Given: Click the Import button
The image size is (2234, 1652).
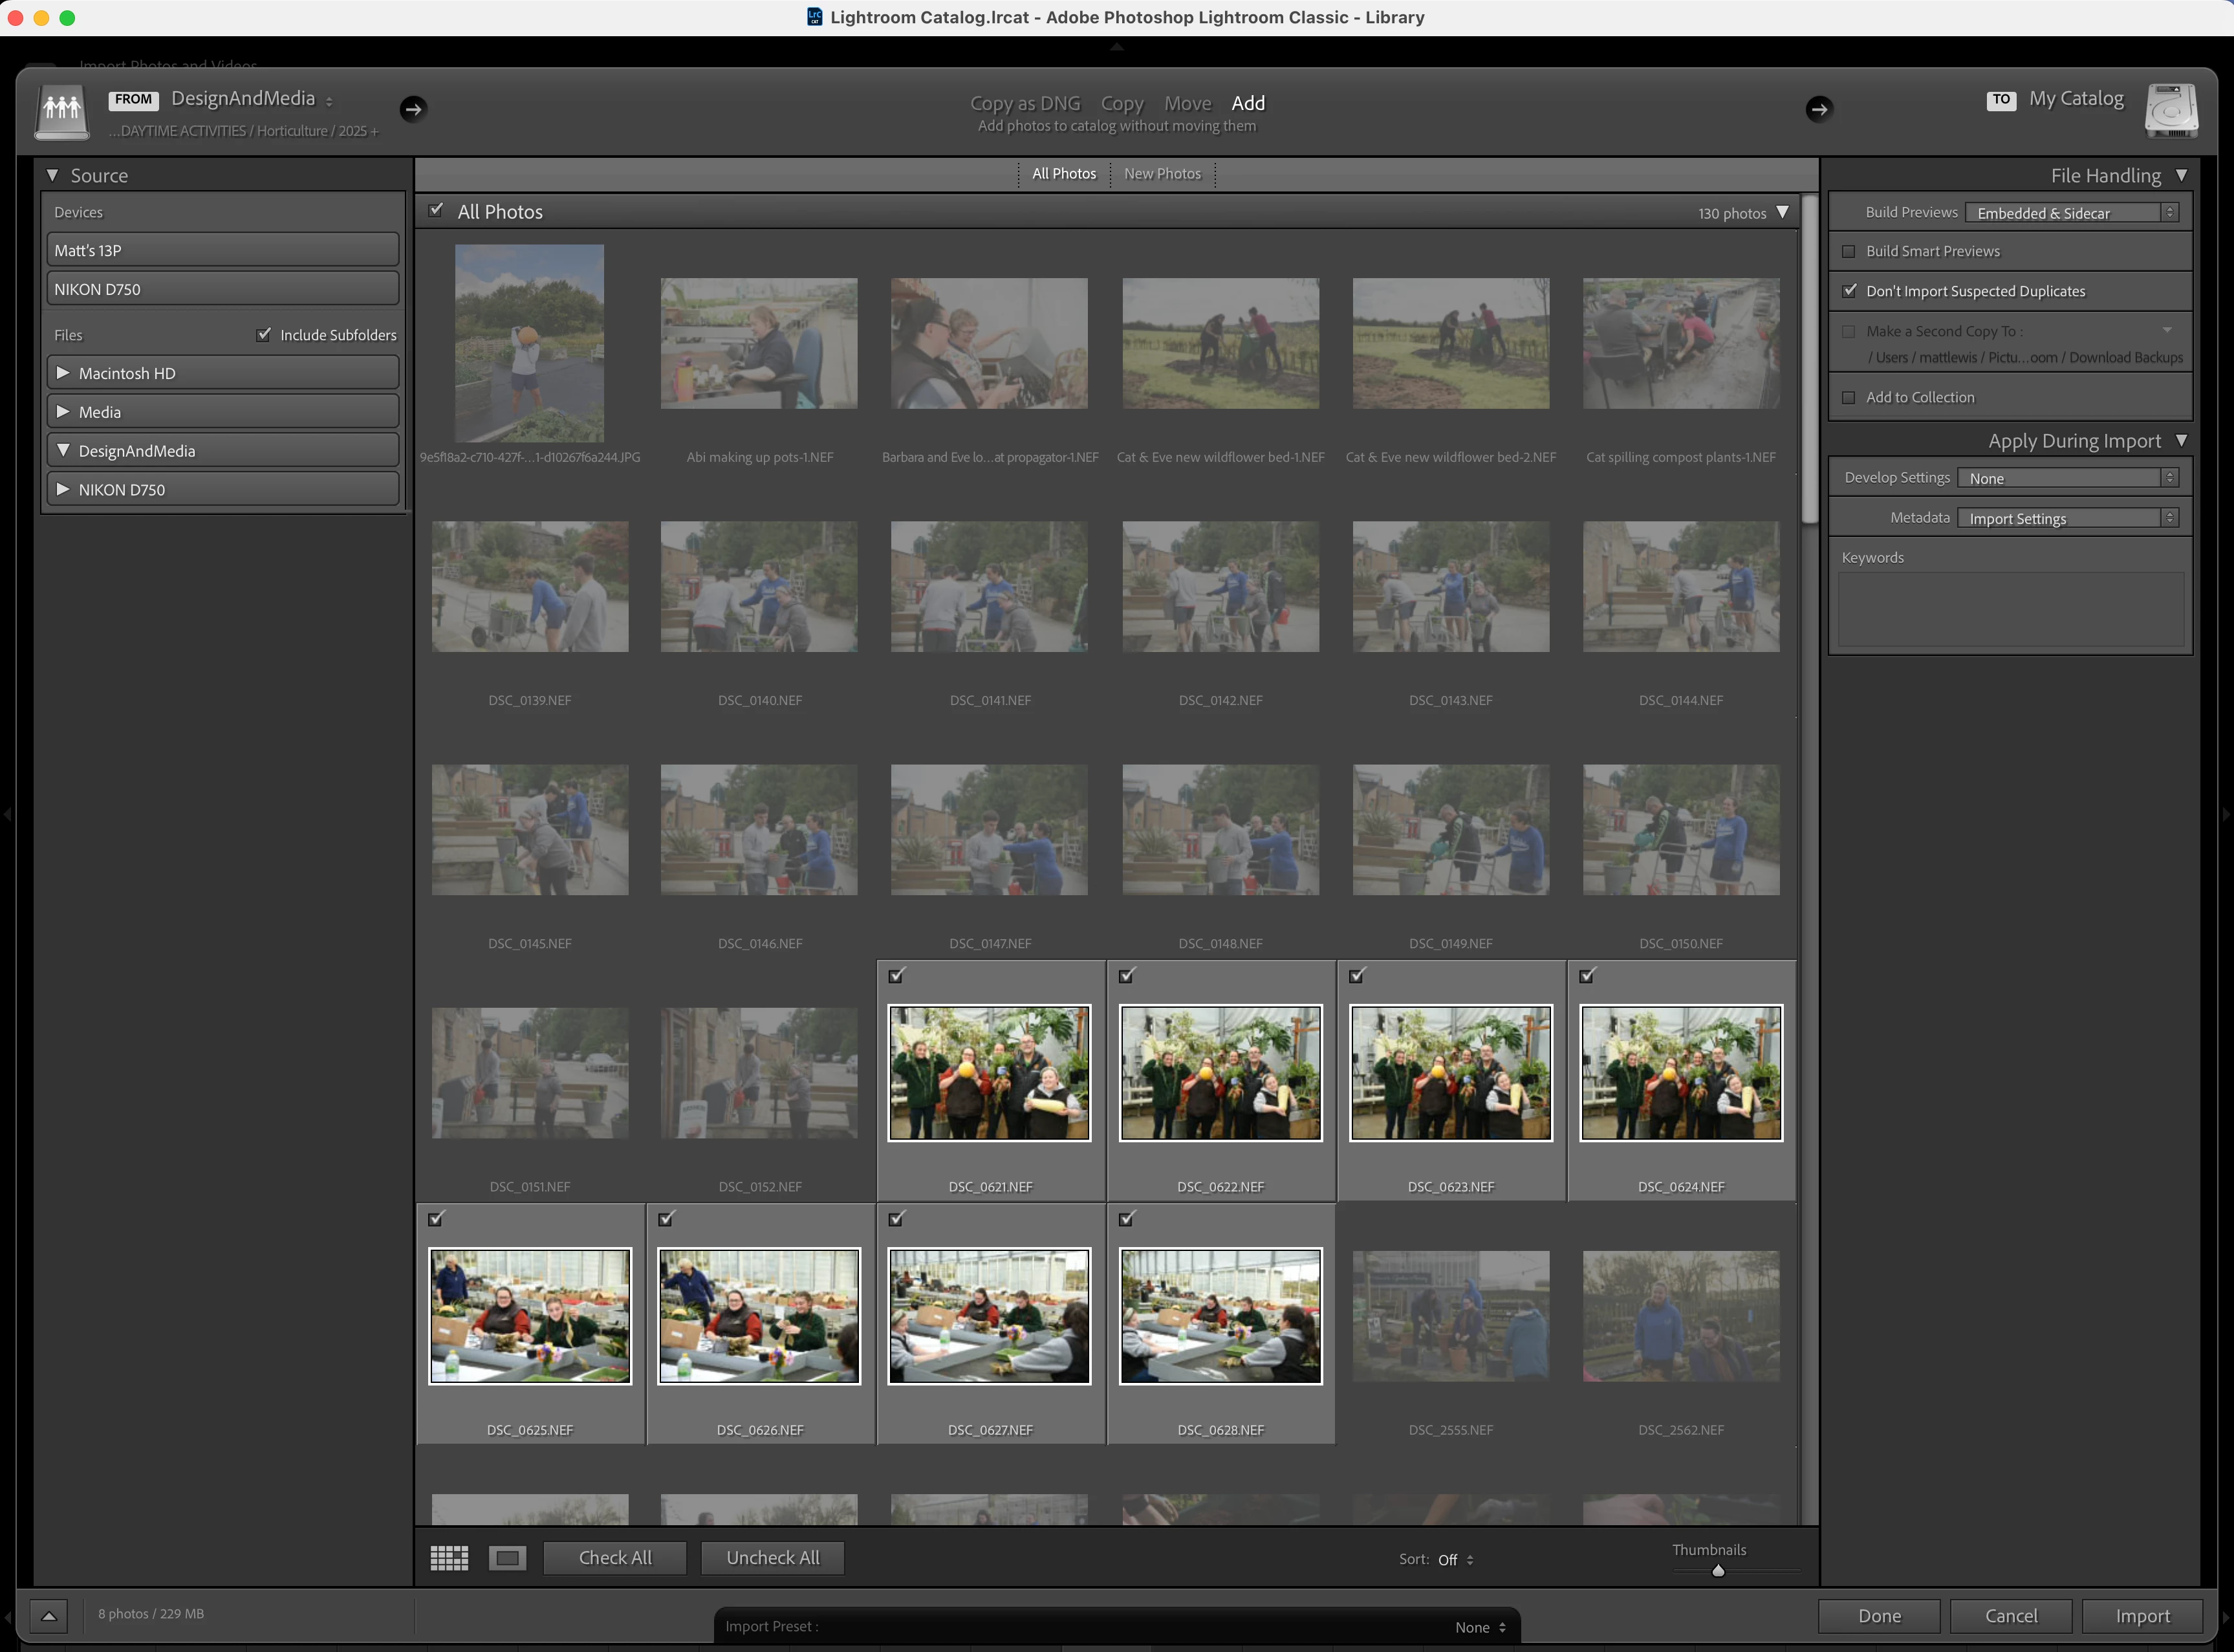Looking at the screenshot, I should [x=2142, y=1616].
